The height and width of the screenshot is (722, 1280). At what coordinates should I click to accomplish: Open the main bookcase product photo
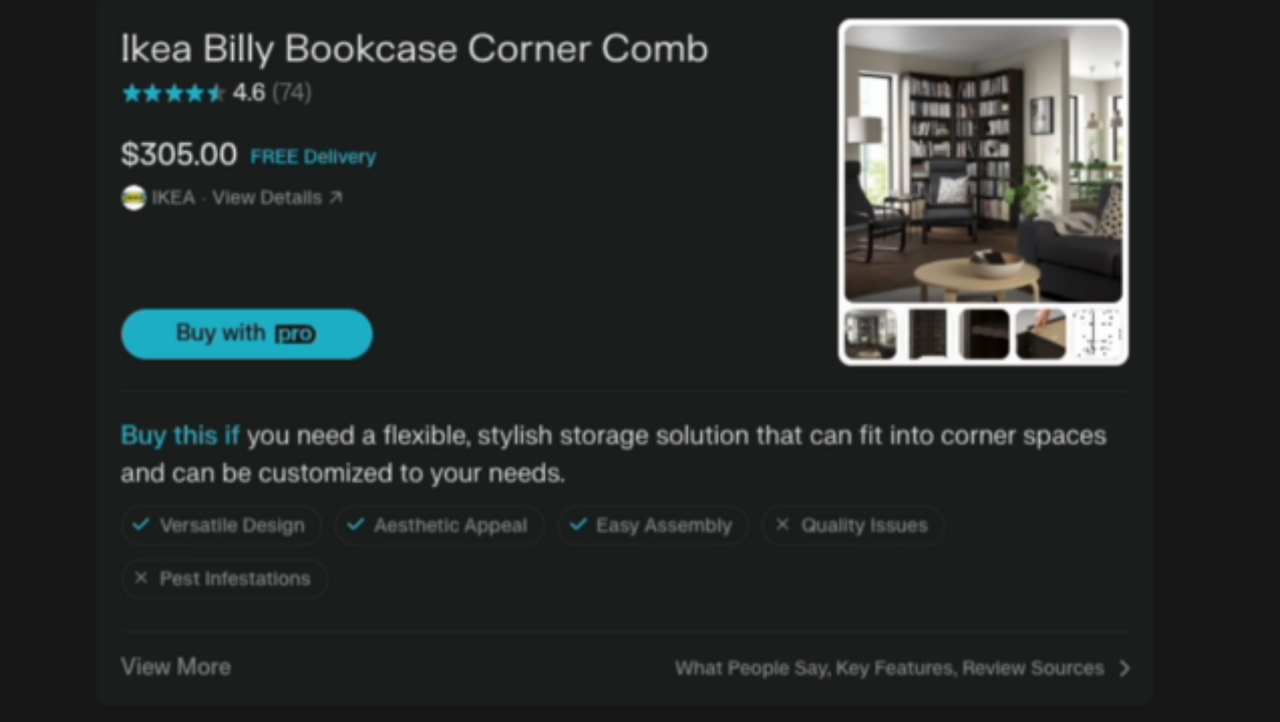pos(984,163)
